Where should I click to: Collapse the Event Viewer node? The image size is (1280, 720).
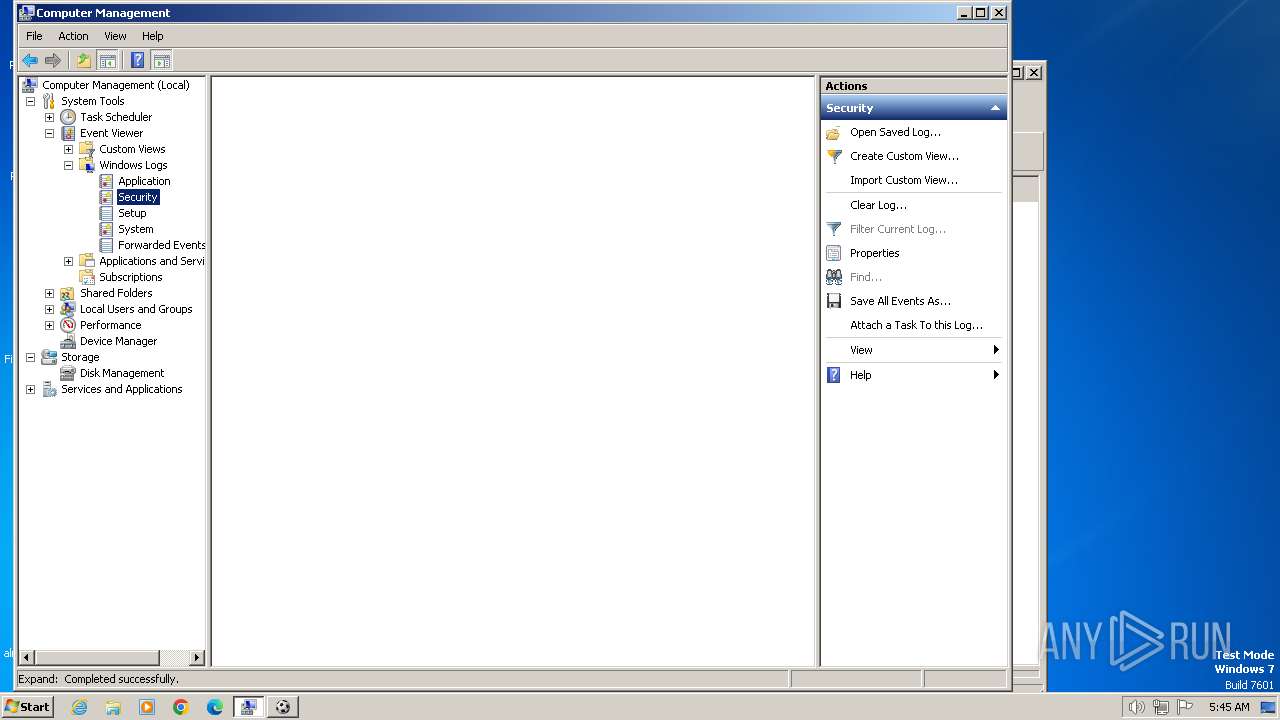pos(49,133)
